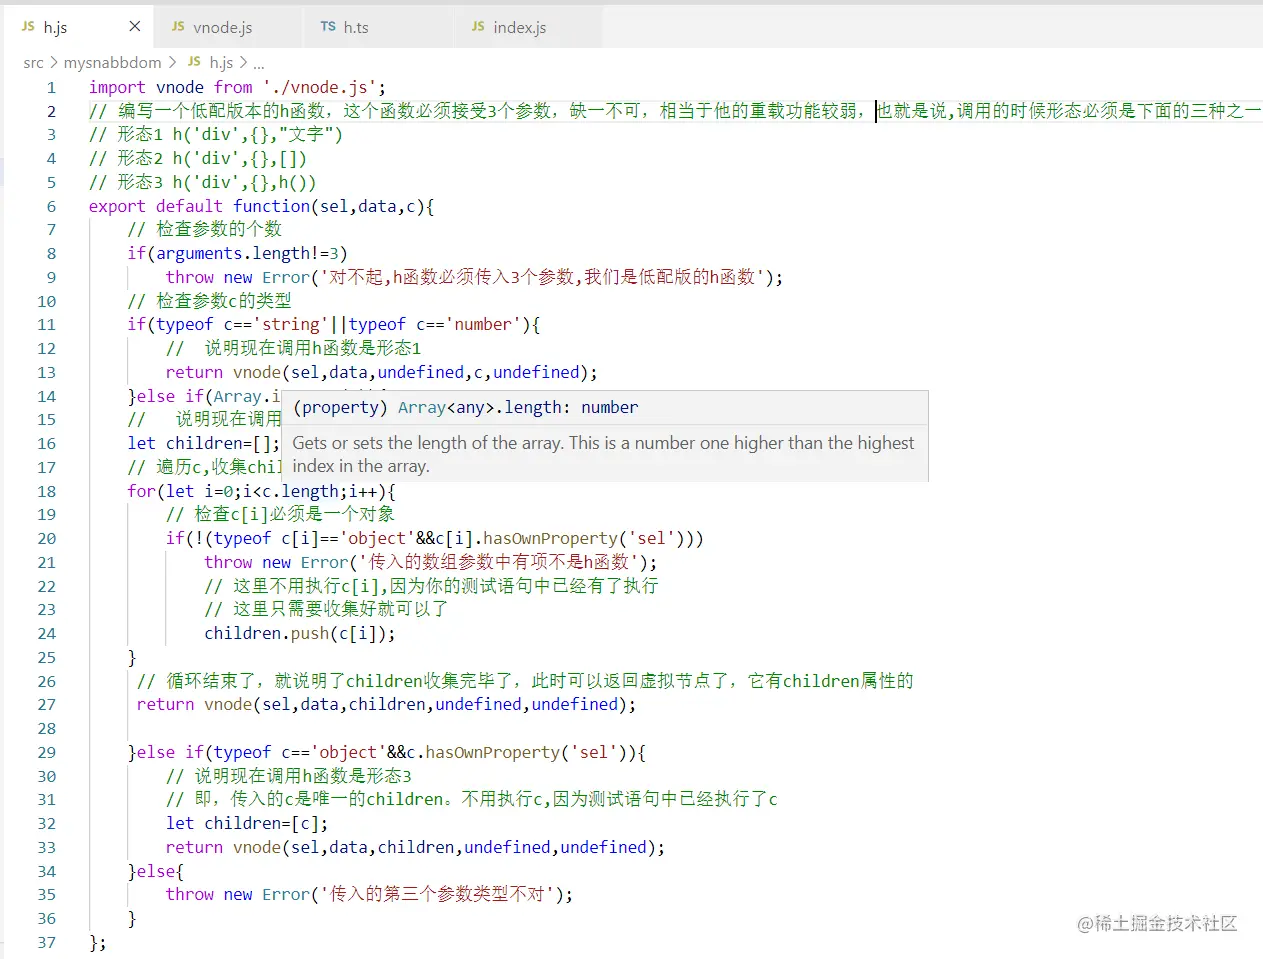Click the chevron after mysnabbdom breadcrumb
The image size is (1263, 959).
click(174, 62)
